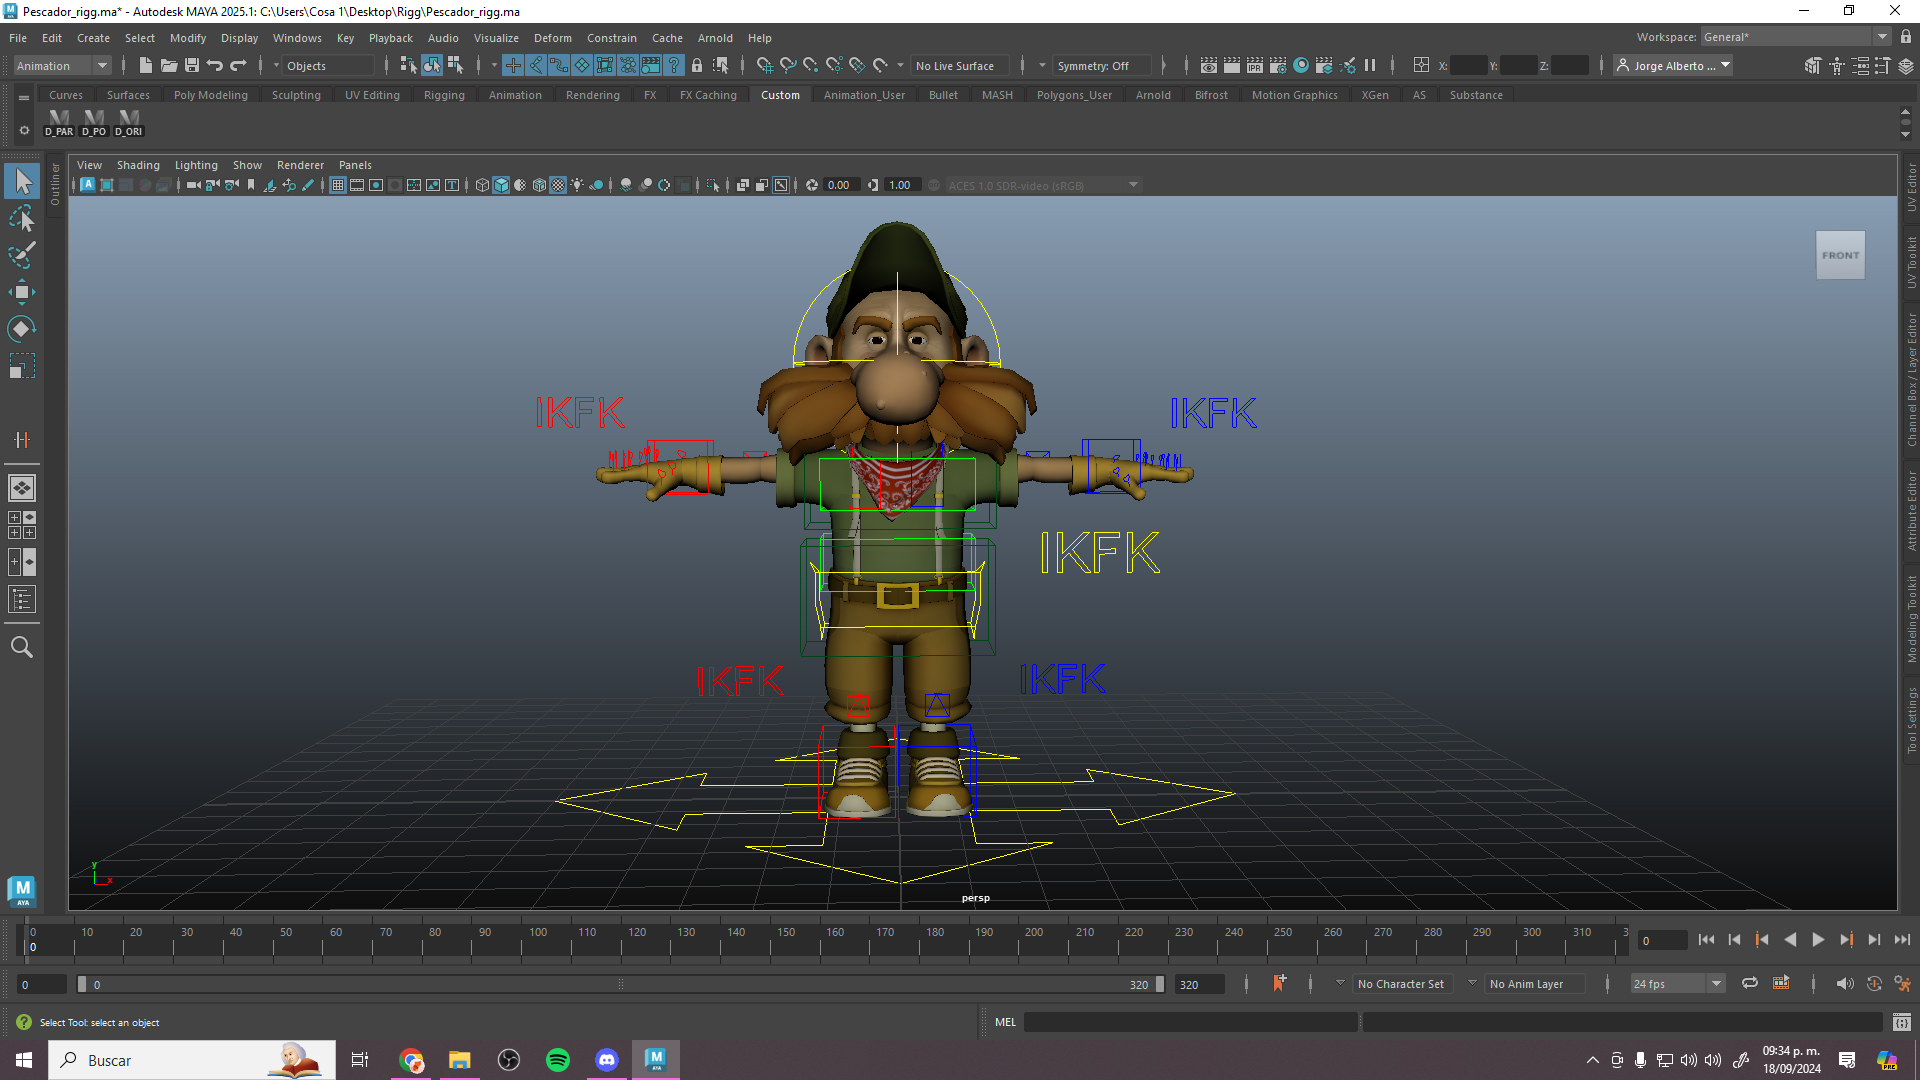Screen dimensions: 1920x1080
Task: Toggle playback looping button
Action: coord(1750,984)
